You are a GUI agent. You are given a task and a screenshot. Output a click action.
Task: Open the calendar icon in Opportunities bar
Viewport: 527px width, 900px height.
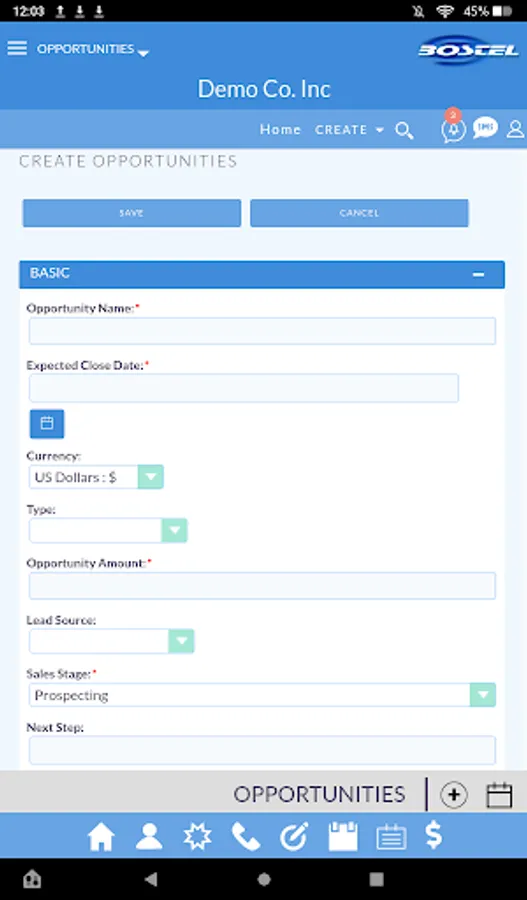(499, 795)
